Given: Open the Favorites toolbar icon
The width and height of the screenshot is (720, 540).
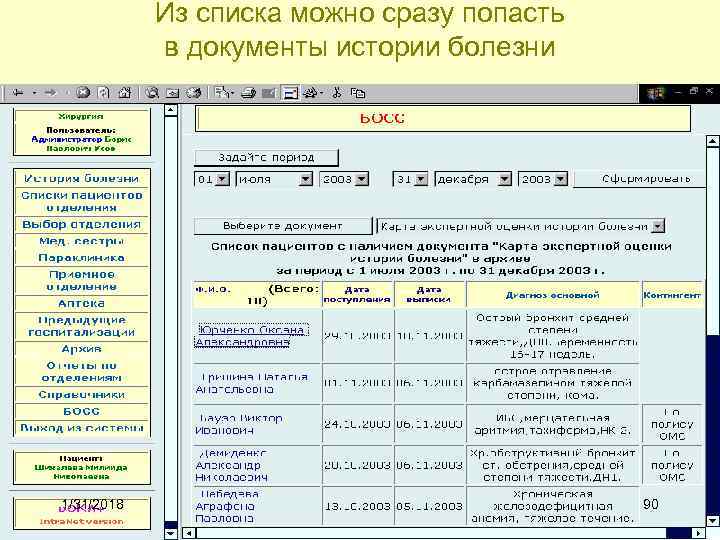Looking at the screenshot, I should (x=173, y=93).
